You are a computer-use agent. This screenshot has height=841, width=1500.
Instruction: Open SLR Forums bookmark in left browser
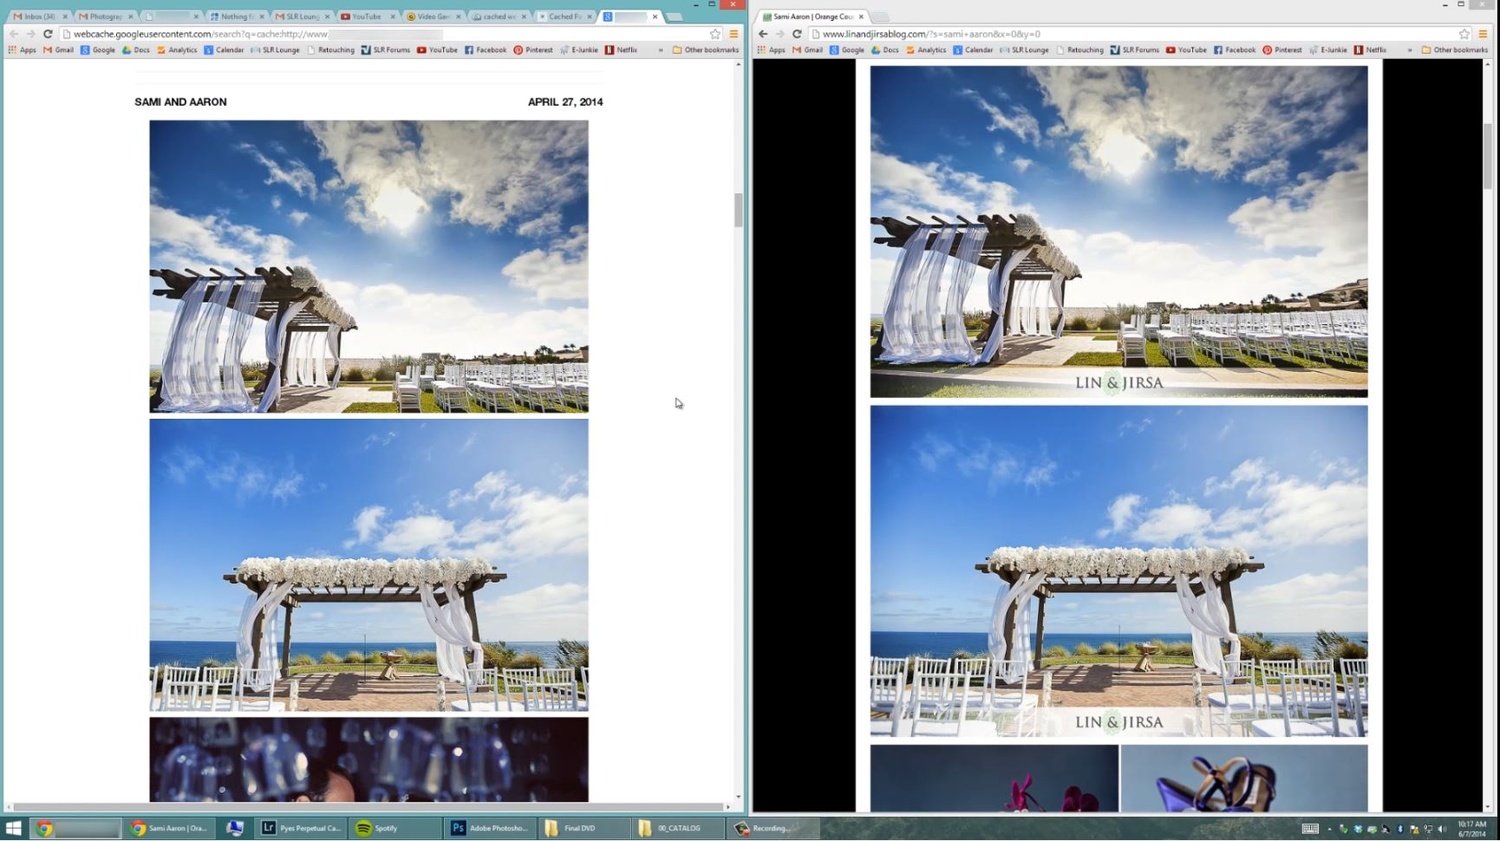tap(385, 50)
